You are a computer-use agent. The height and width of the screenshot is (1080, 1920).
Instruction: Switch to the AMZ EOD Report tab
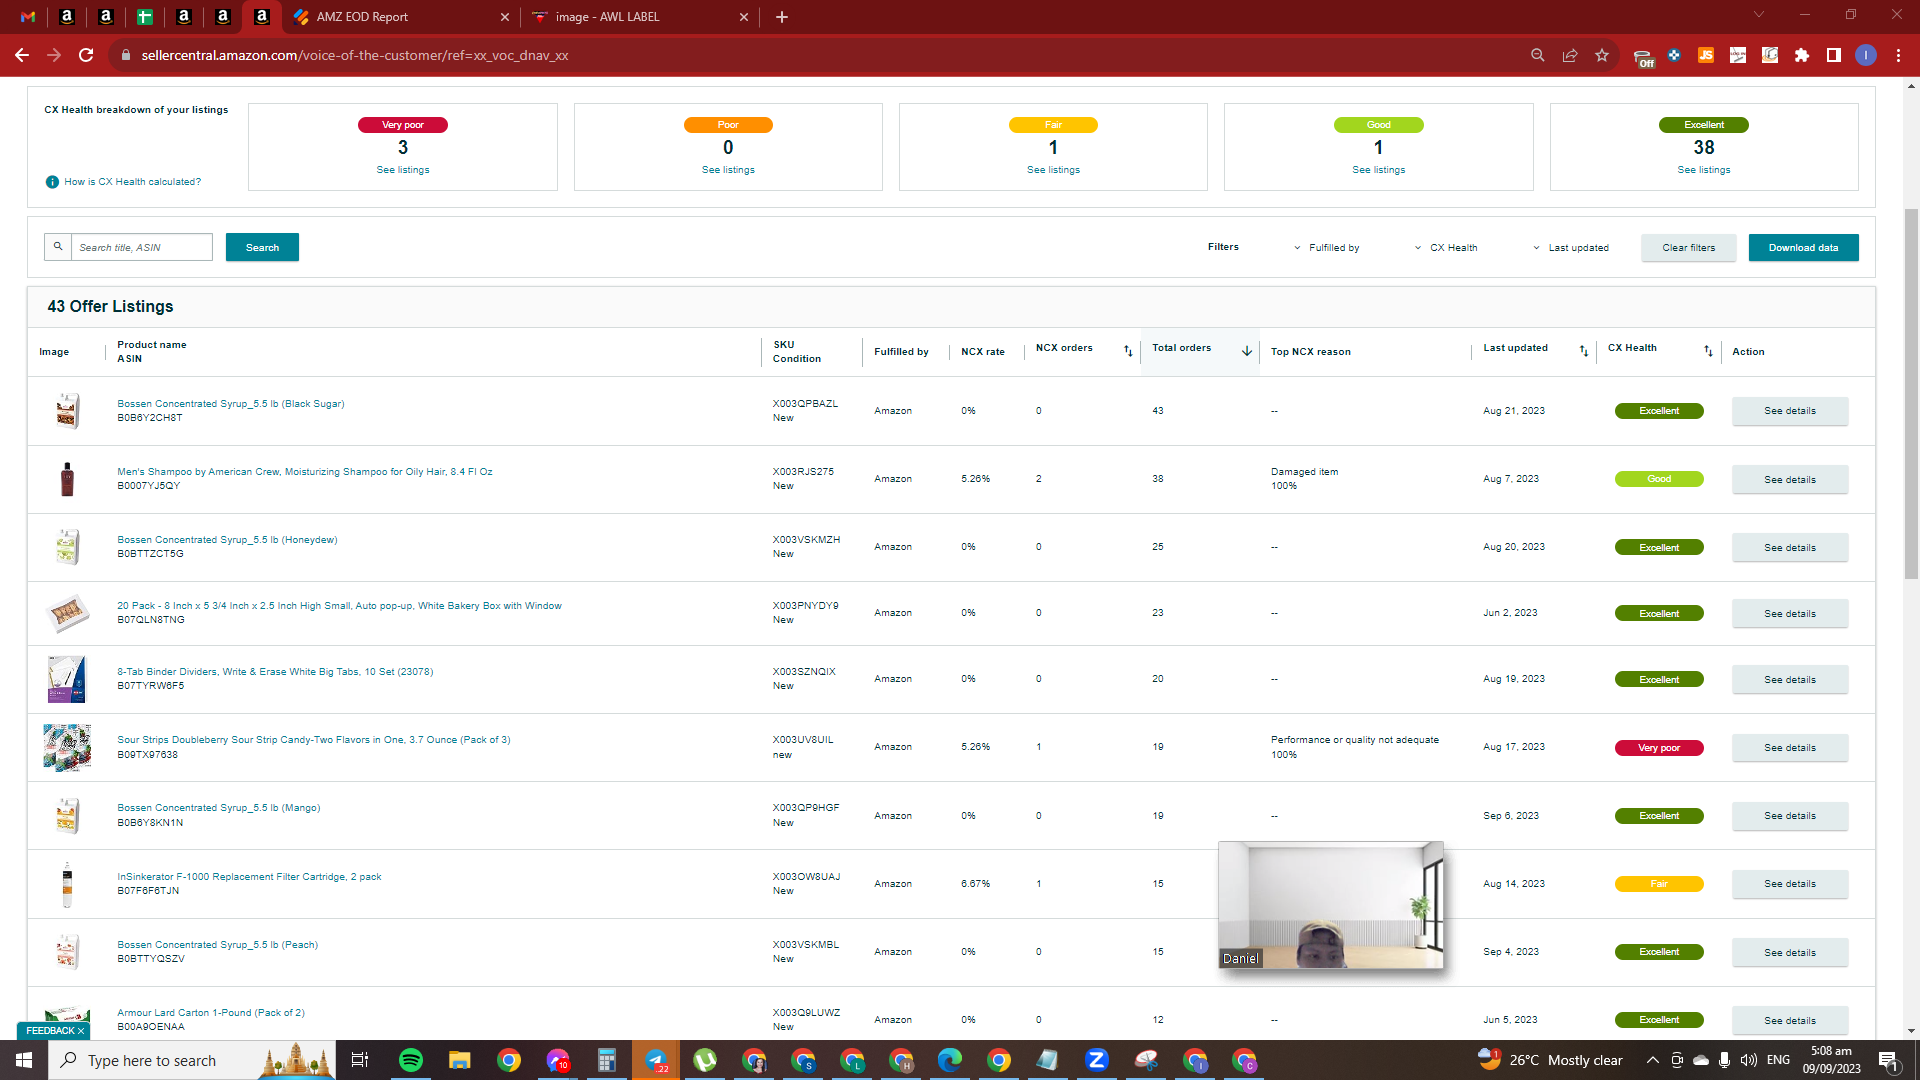click(399, 17)
